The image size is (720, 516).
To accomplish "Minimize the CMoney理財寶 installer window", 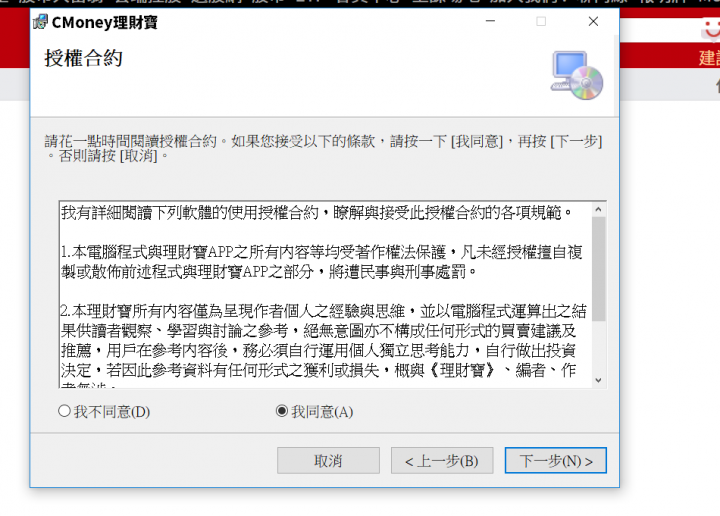I will tap(490, 21).
